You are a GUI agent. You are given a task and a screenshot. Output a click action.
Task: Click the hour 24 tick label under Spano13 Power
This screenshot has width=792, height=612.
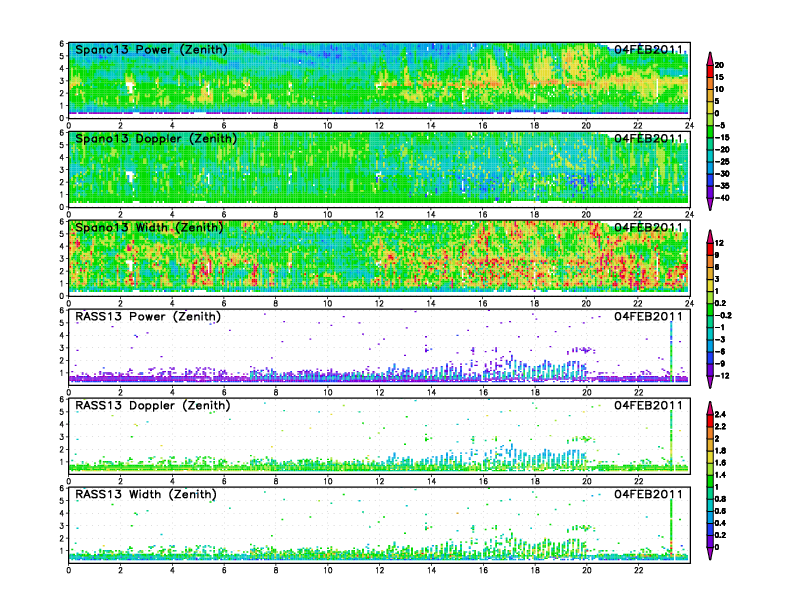(689, 126)
